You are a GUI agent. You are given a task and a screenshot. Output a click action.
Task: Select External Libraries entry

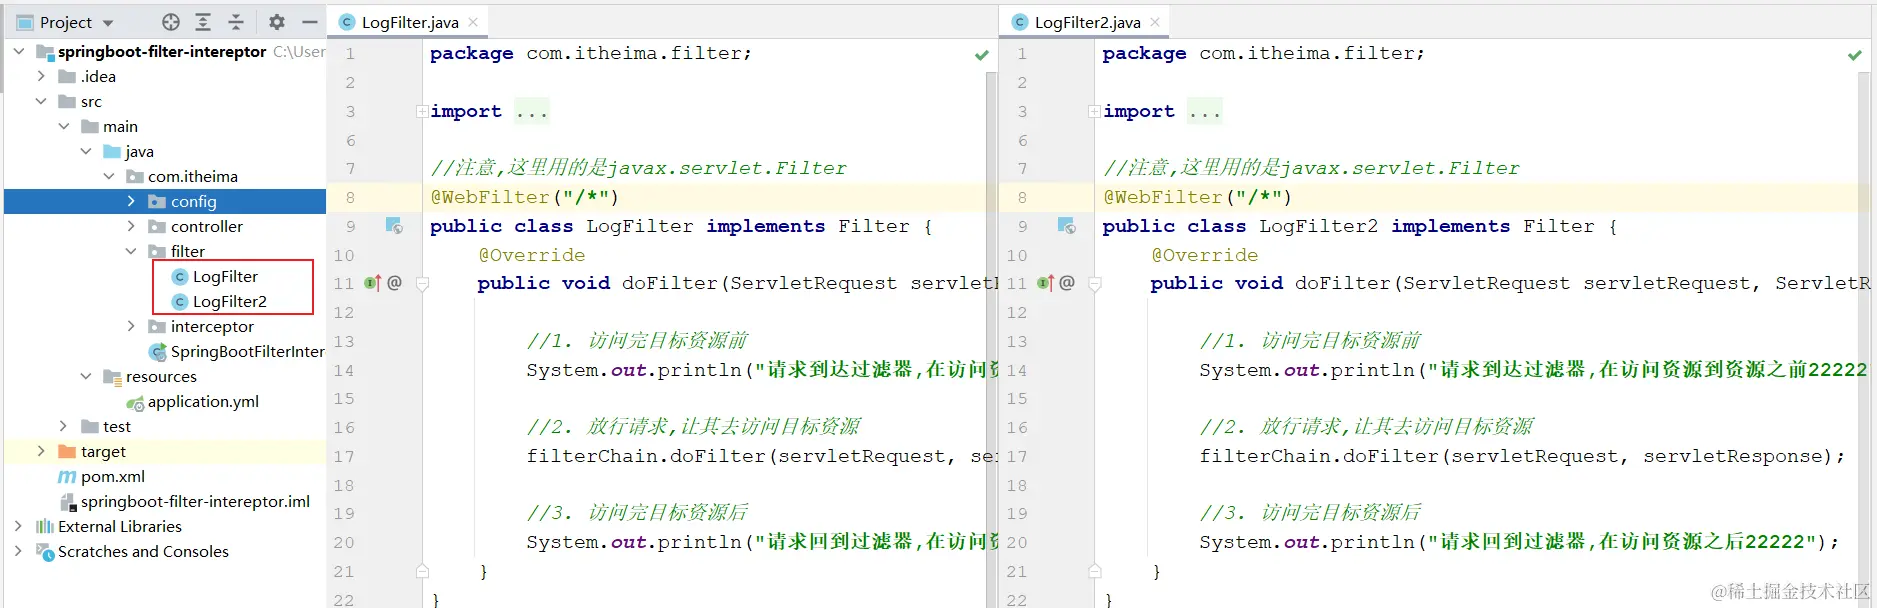(x=120, y=526)
